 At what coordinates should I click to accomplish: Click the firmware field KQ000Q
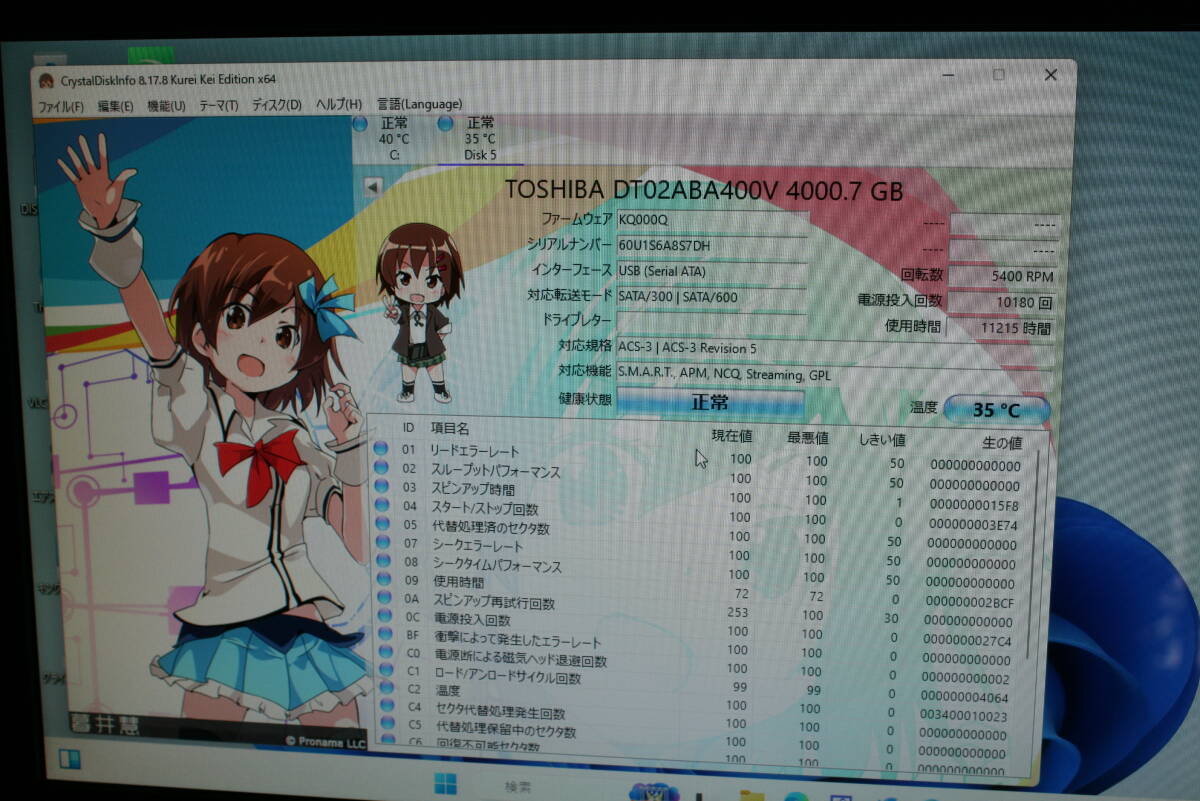[x=711, y=220]
